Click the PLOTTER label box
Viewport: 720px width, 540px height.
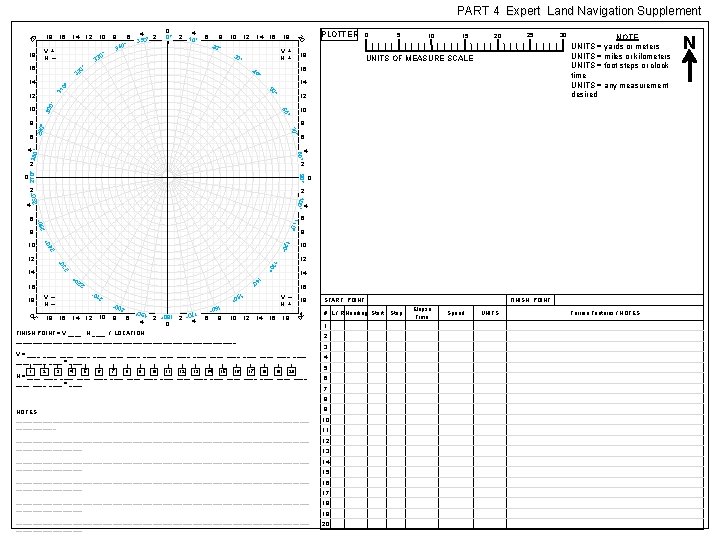tap(339, 34)
